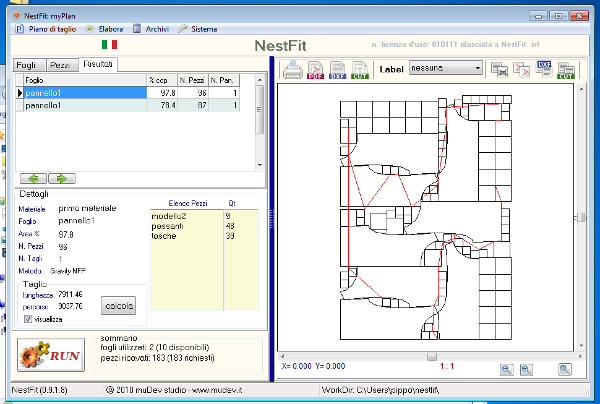The width and height of the screenshot is (600, 404).
Task: Click the Italian flag language icon
Action: pyautogui.click(x=109, y=45)
